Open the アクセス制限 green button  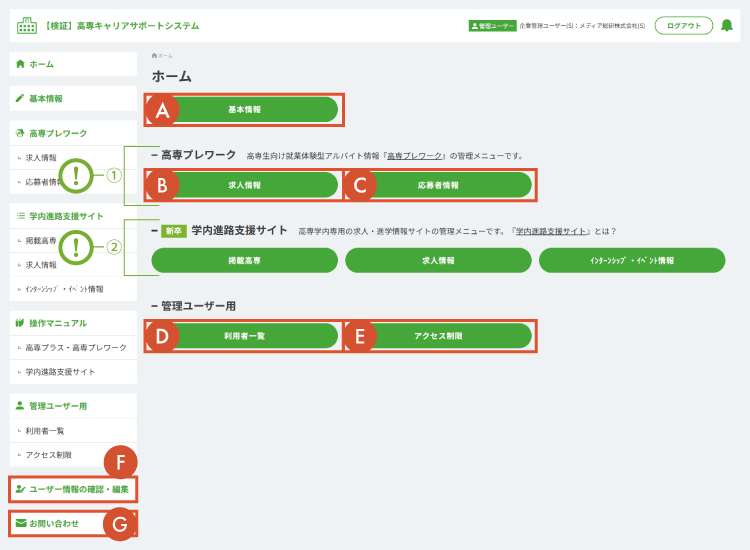(x=438, y=336)
